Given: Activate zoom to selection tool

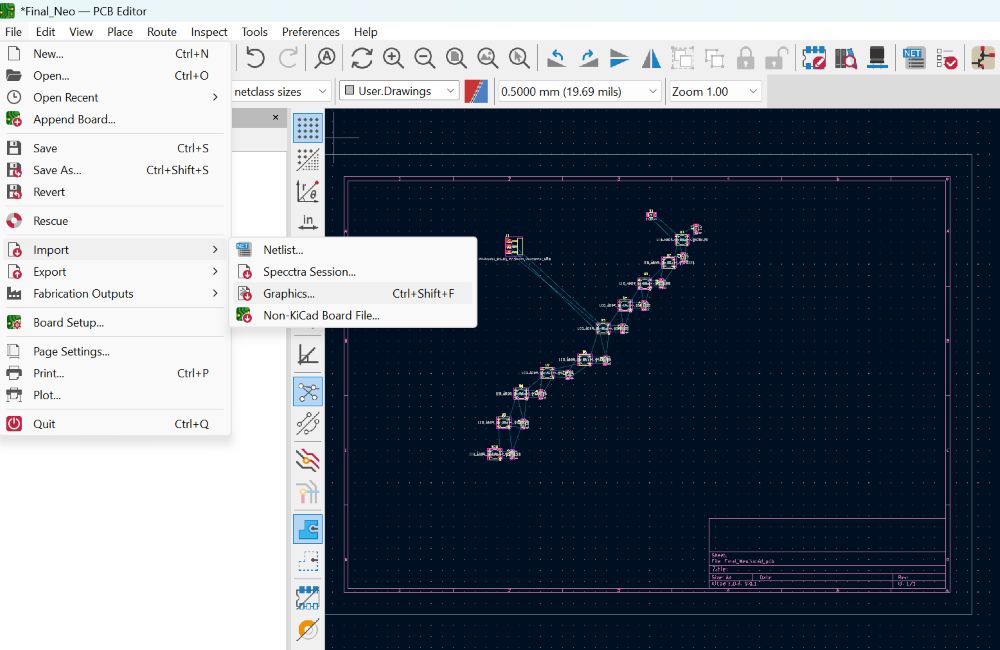Looking at the screenshot, I should (x=519, y=59).
